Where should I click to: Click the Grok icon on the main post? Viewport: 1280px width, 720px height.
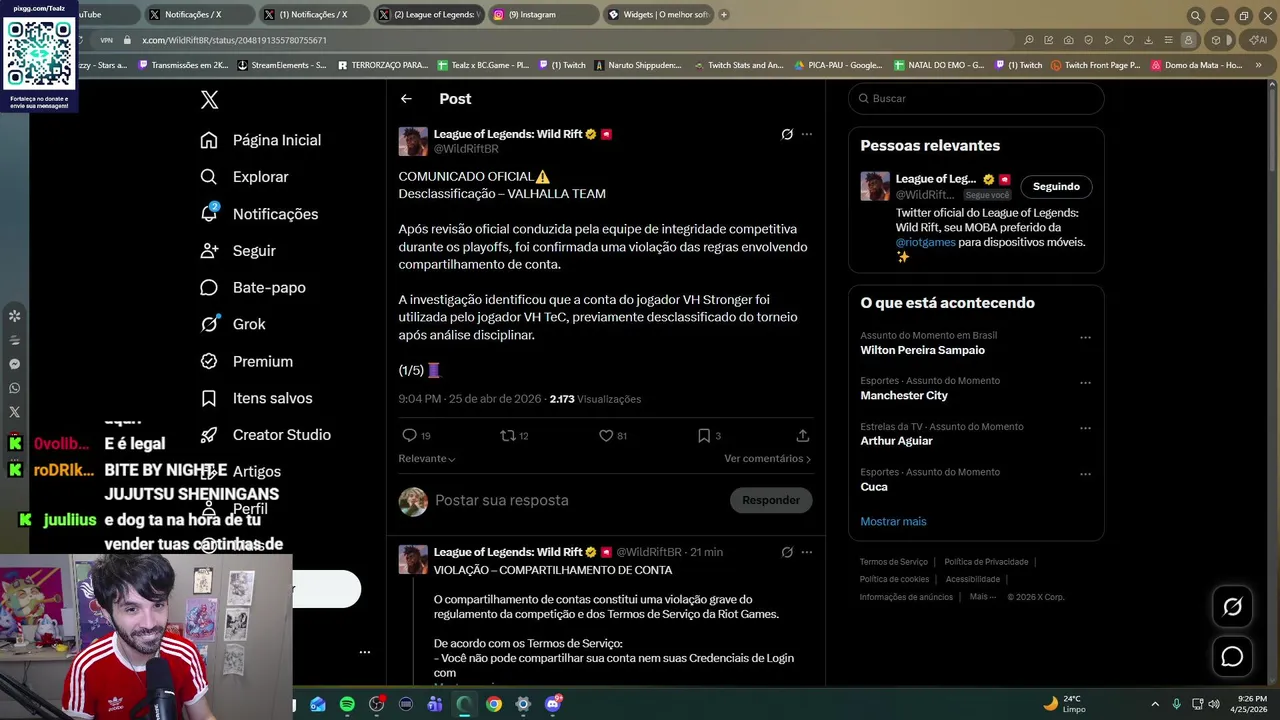(x=787, y=134)
